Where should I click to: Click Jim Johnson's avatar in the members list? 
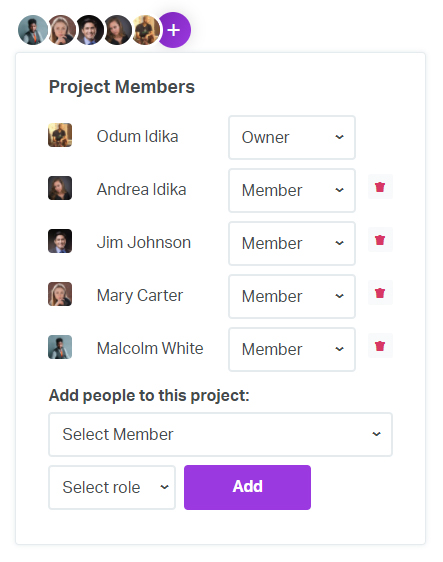60,241
